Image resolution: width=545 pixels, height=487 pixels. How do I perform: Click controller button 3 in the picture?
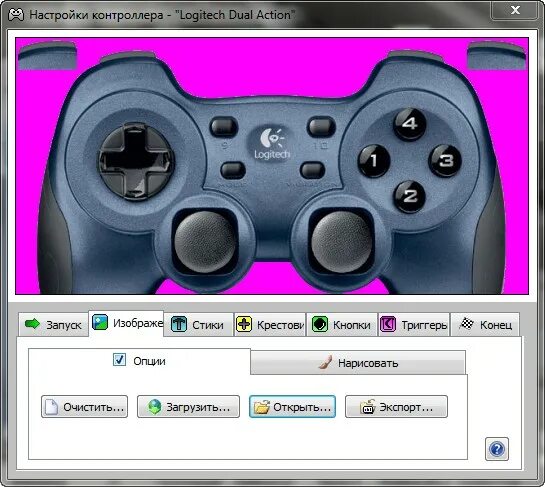(446, 160)
